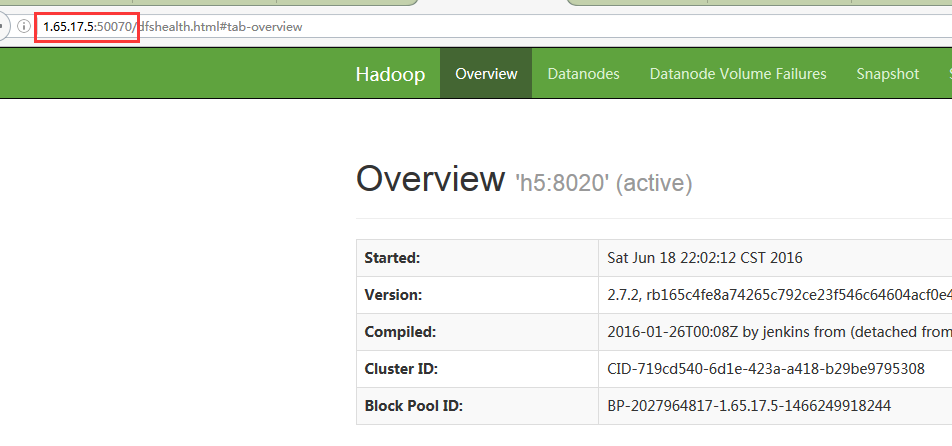
Task: Click the site info icon in address bar
Action: click(24, 27)
